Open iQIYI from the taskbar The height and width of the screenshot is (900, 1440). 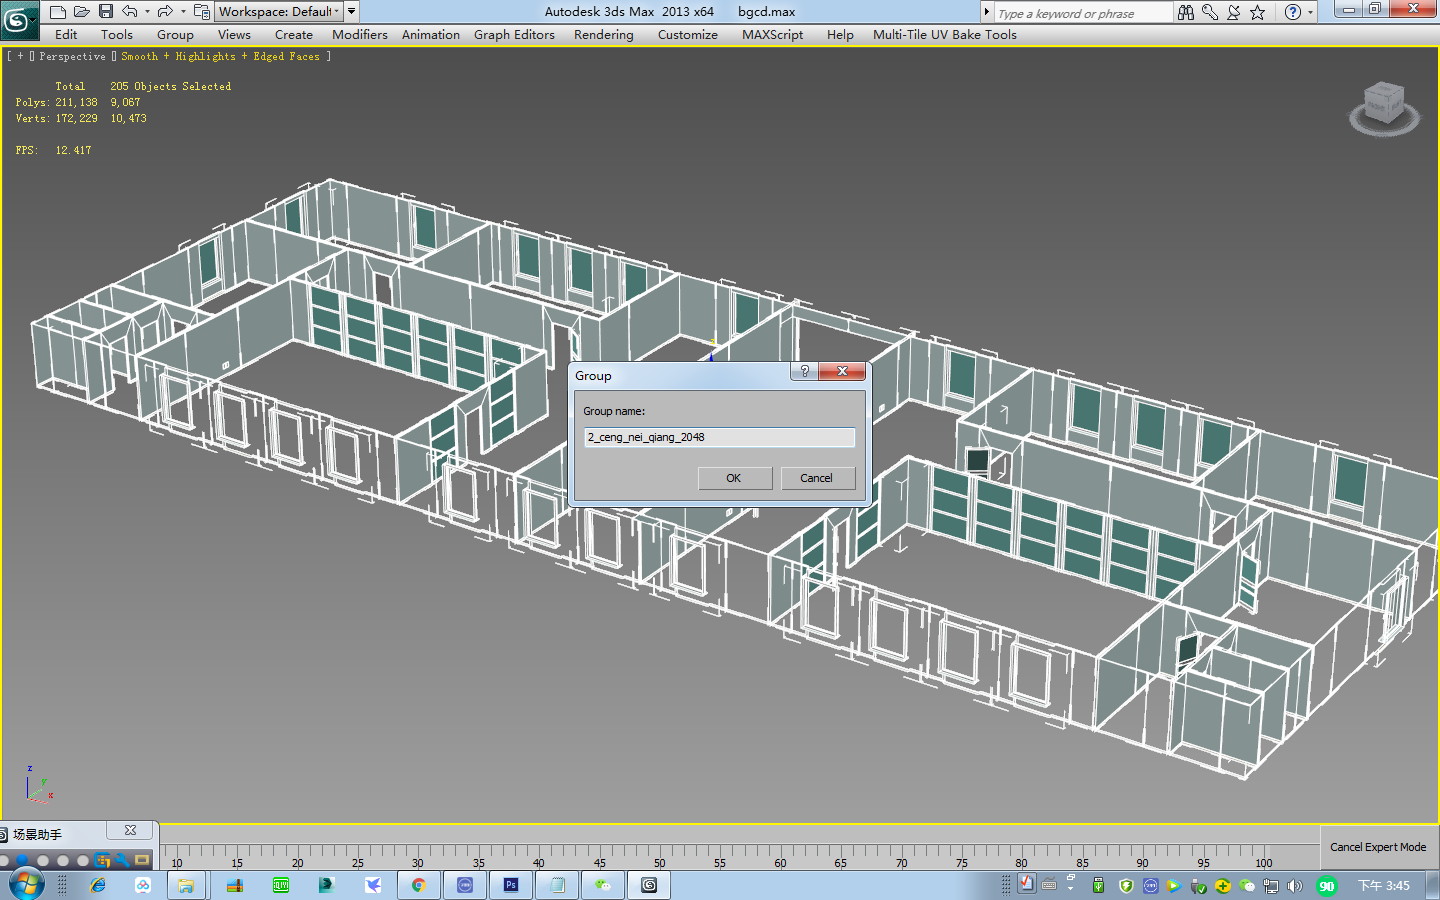(281, 885)
